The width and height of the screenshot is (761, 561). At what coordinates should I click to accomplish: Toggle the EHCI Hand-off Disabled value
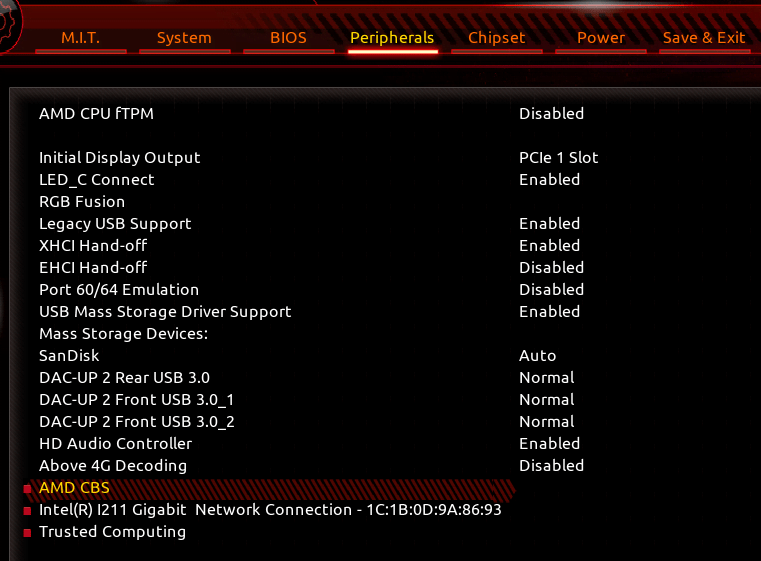(551, 267)
